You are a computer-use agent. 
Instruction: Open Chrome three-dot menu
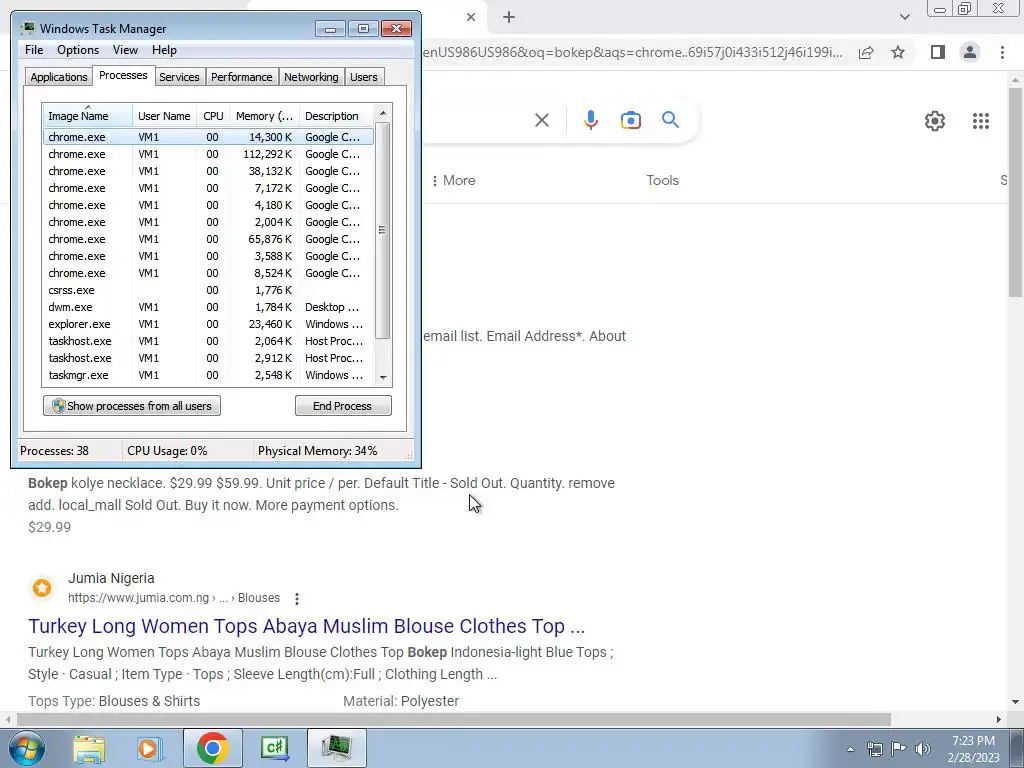coord(1002,52)
